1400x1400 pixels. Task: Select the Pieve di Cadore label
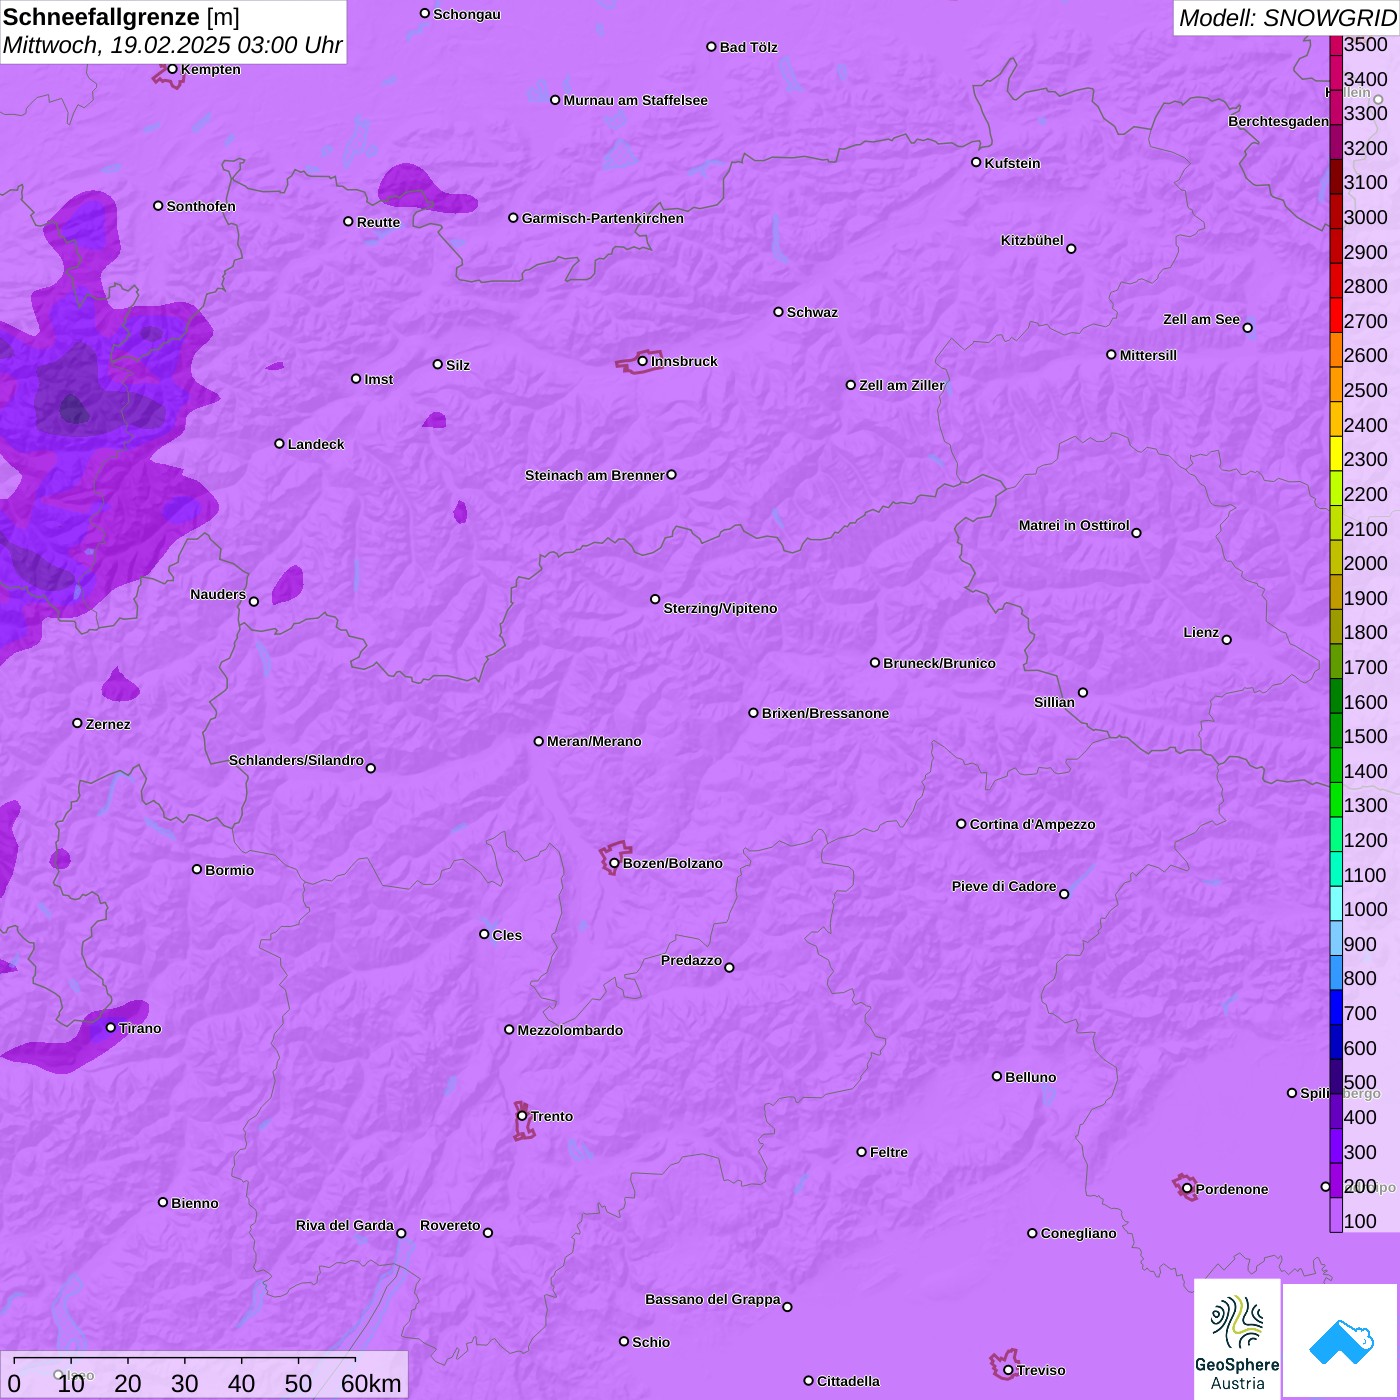click(x=1004, y=886)
